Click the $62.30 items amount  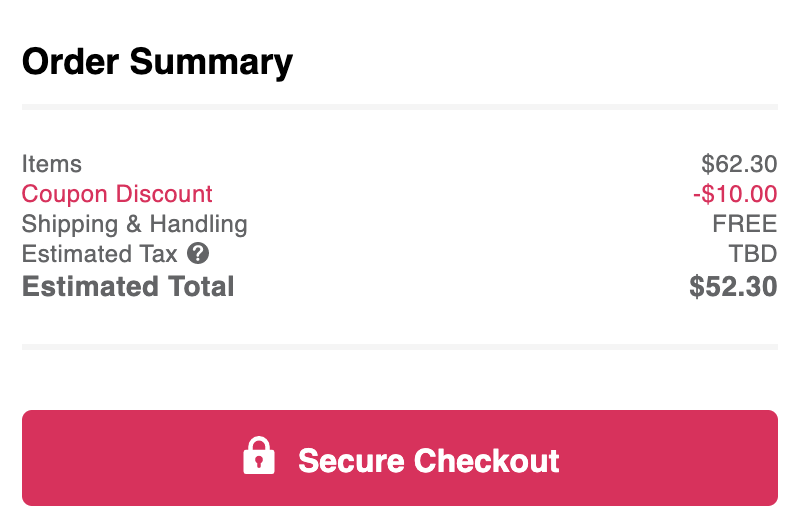click(739, 164)
